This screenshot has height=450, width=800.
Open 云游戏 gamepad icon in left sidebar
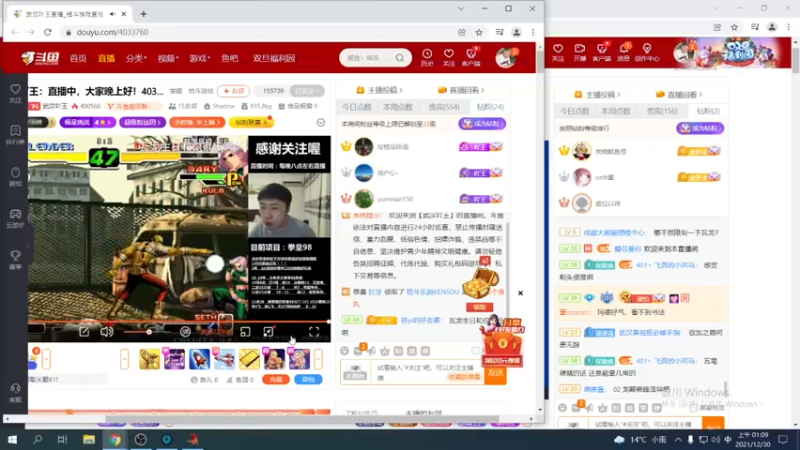[x=15, y=218]
